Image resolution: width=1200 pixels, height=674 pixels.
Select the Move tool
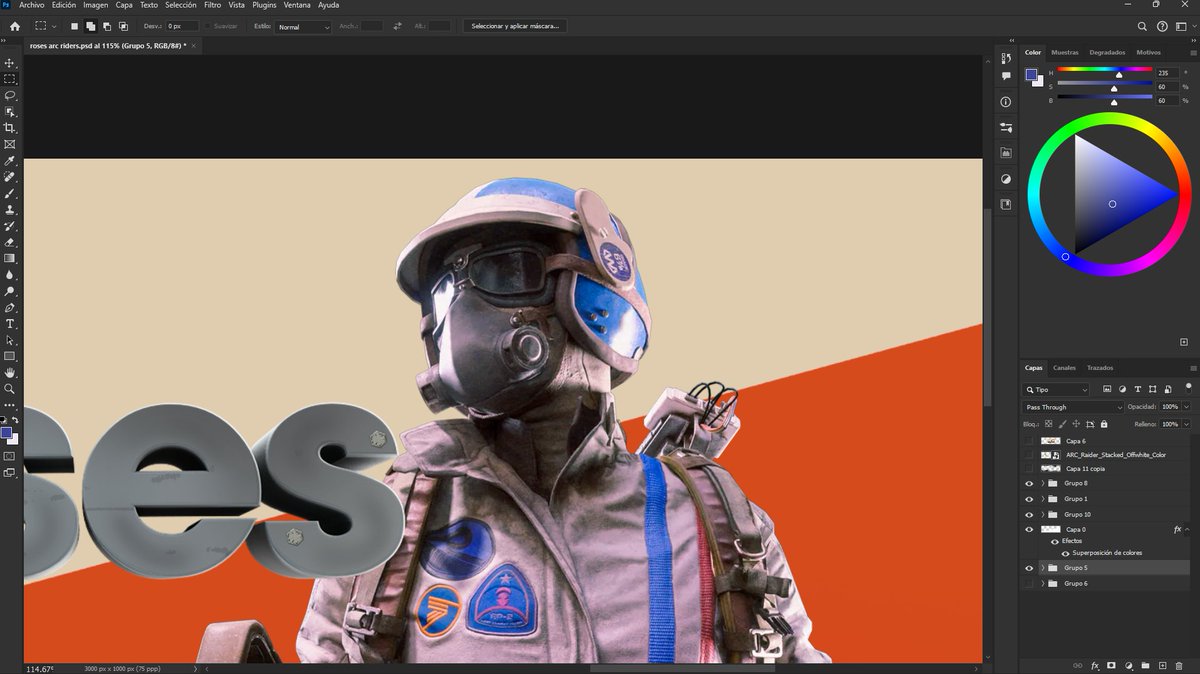tap(10, 63)
